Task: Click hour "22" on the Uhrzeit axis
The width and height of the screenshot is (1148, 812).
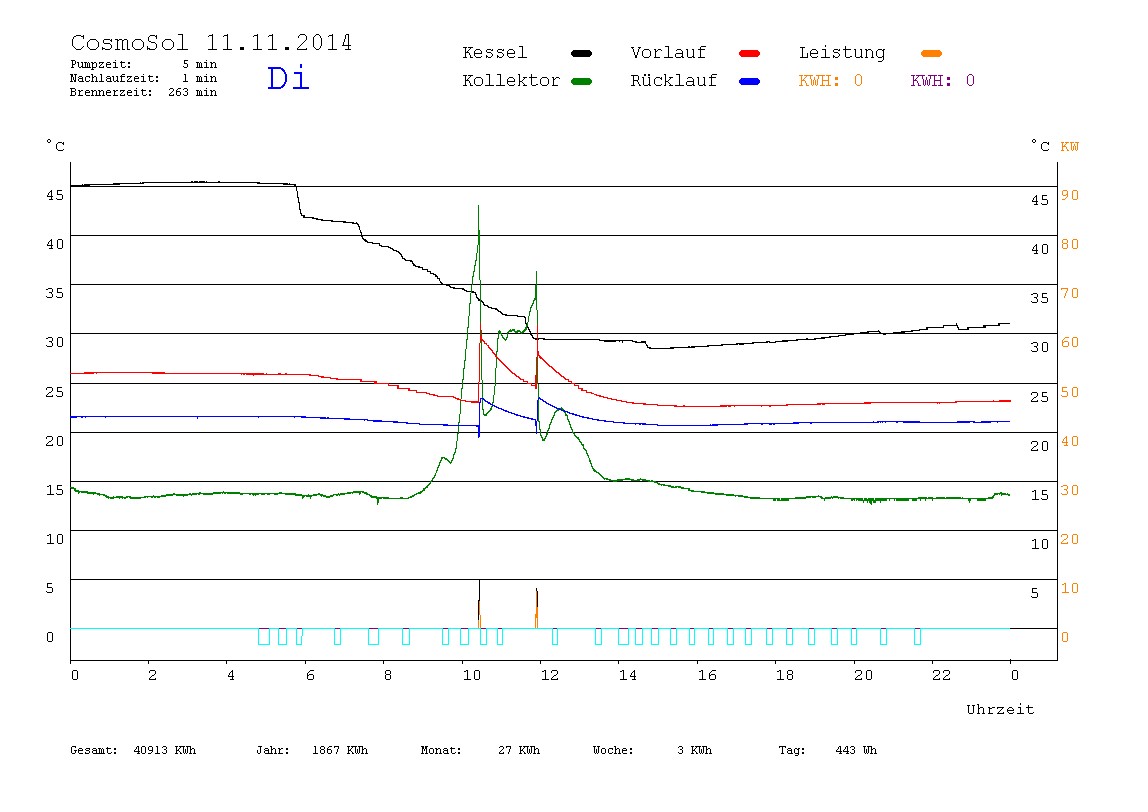Action: click(942, 675)
